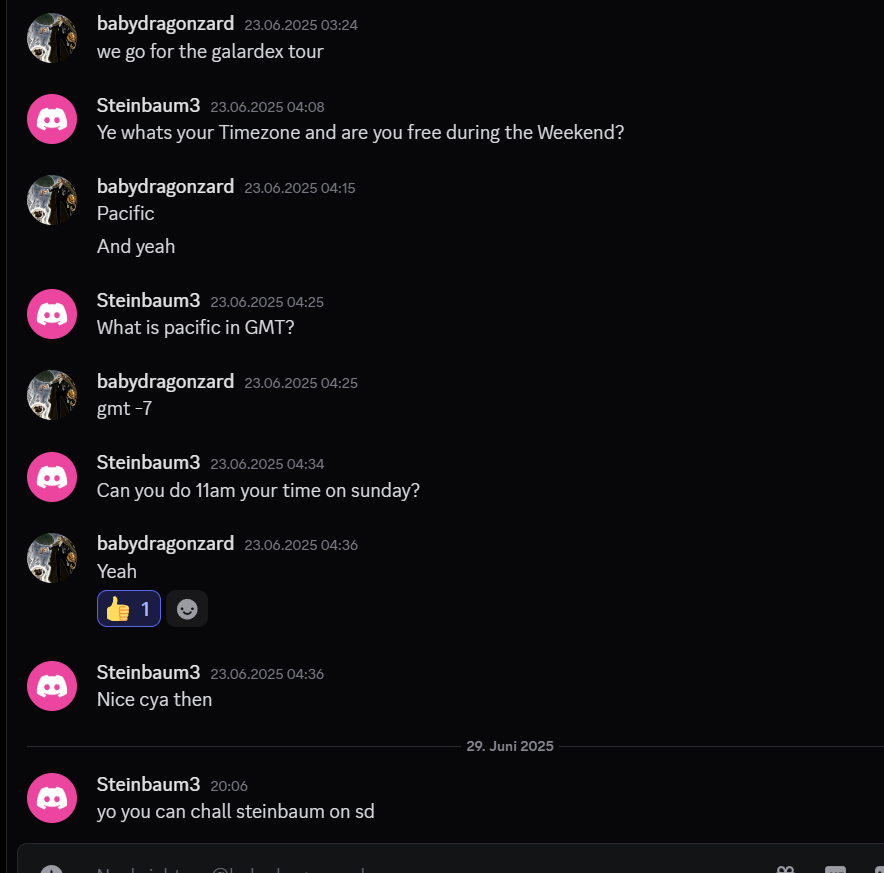Screen dimensions: 884x873
Task: Toggle the thumbs-up reaction under "Yeah"
Action: 128,608
